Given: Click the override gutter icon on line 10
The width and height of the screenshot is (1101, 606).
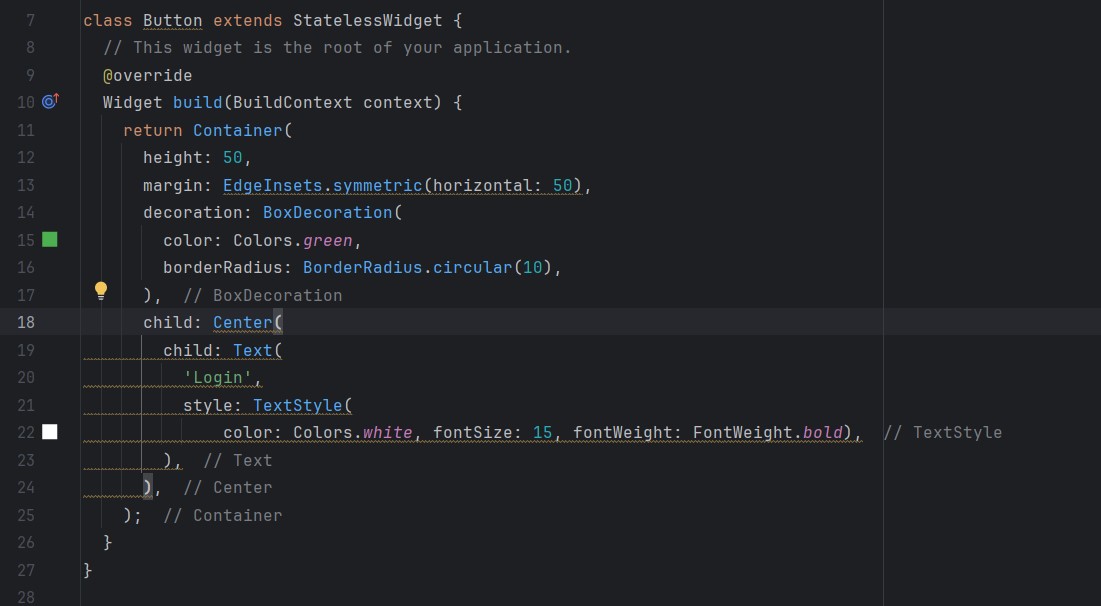Looking at the screenshot, I should (x=51, y=101).
